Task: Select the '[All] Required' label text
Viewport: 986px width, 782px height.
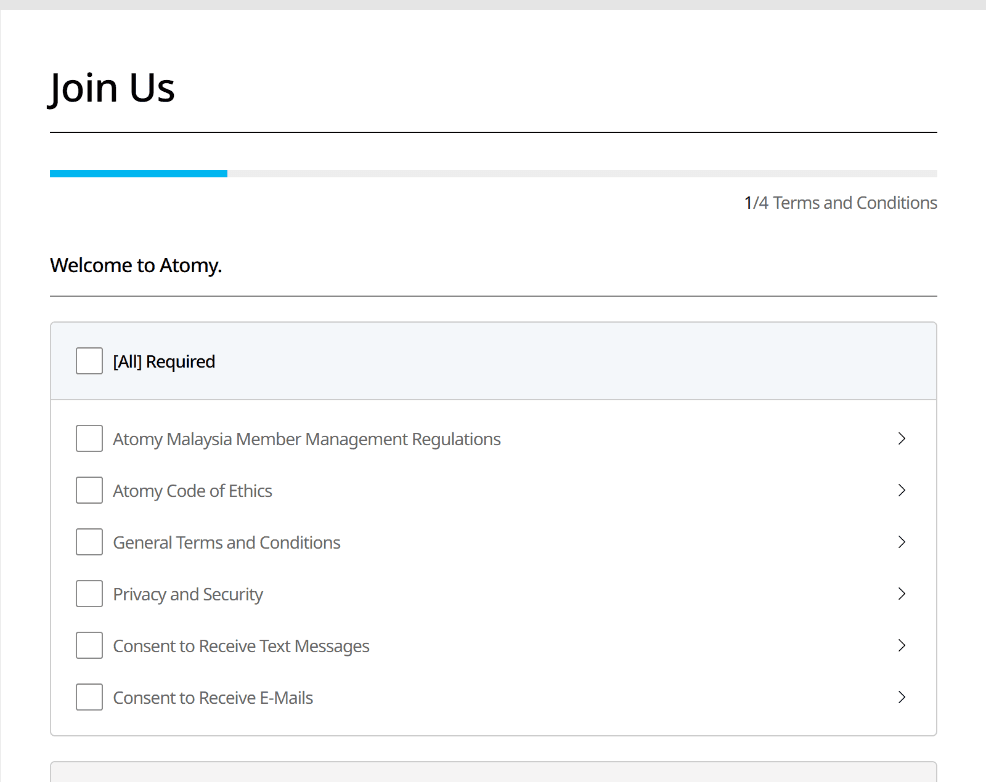Action: (164, 362)
